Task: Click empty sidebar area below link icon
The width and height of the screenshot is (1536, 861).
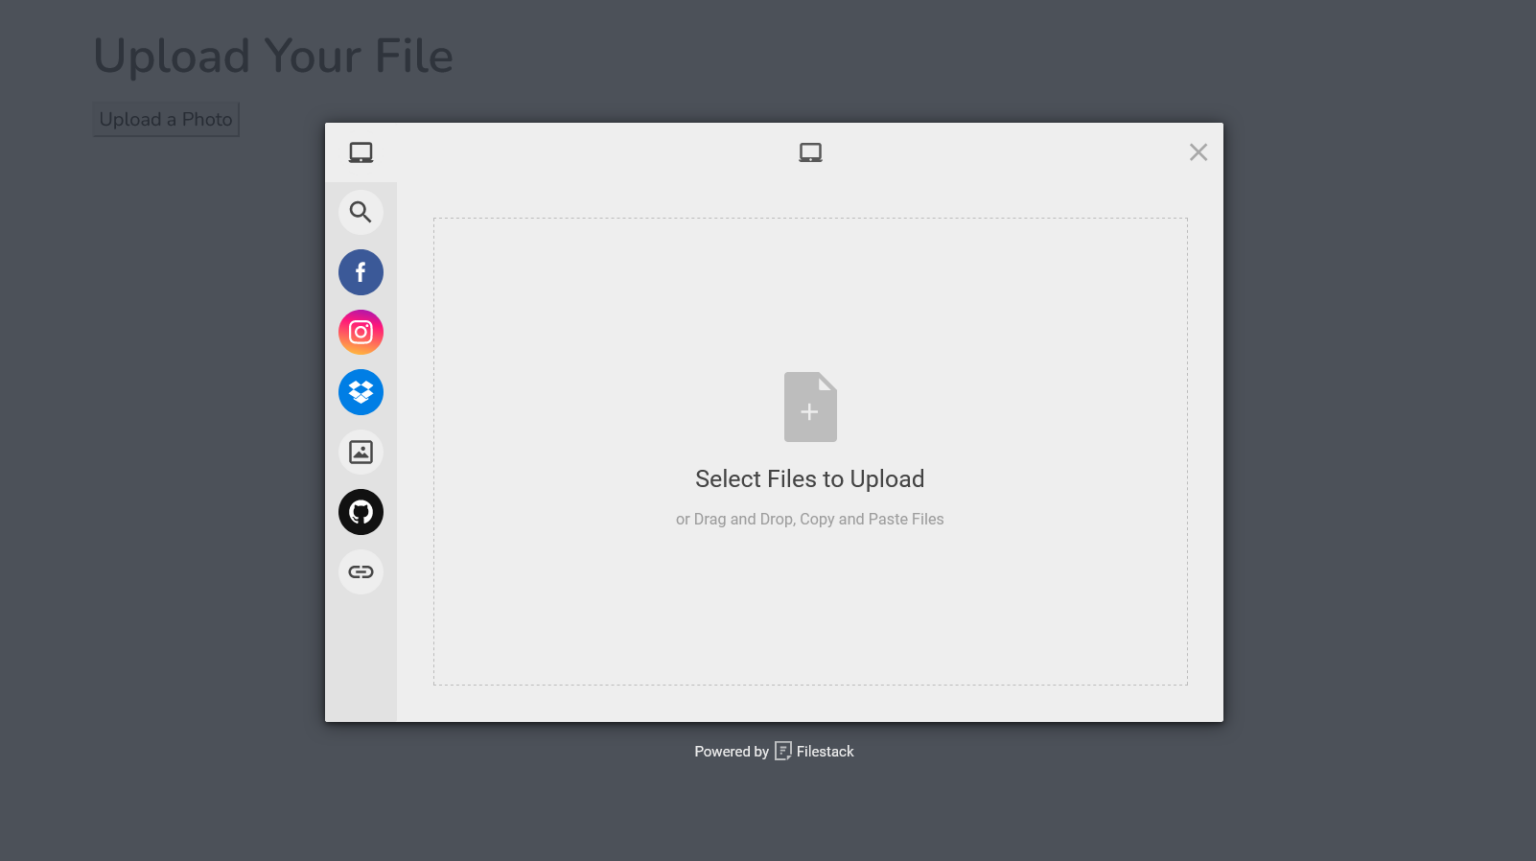Action: point(361,660)
